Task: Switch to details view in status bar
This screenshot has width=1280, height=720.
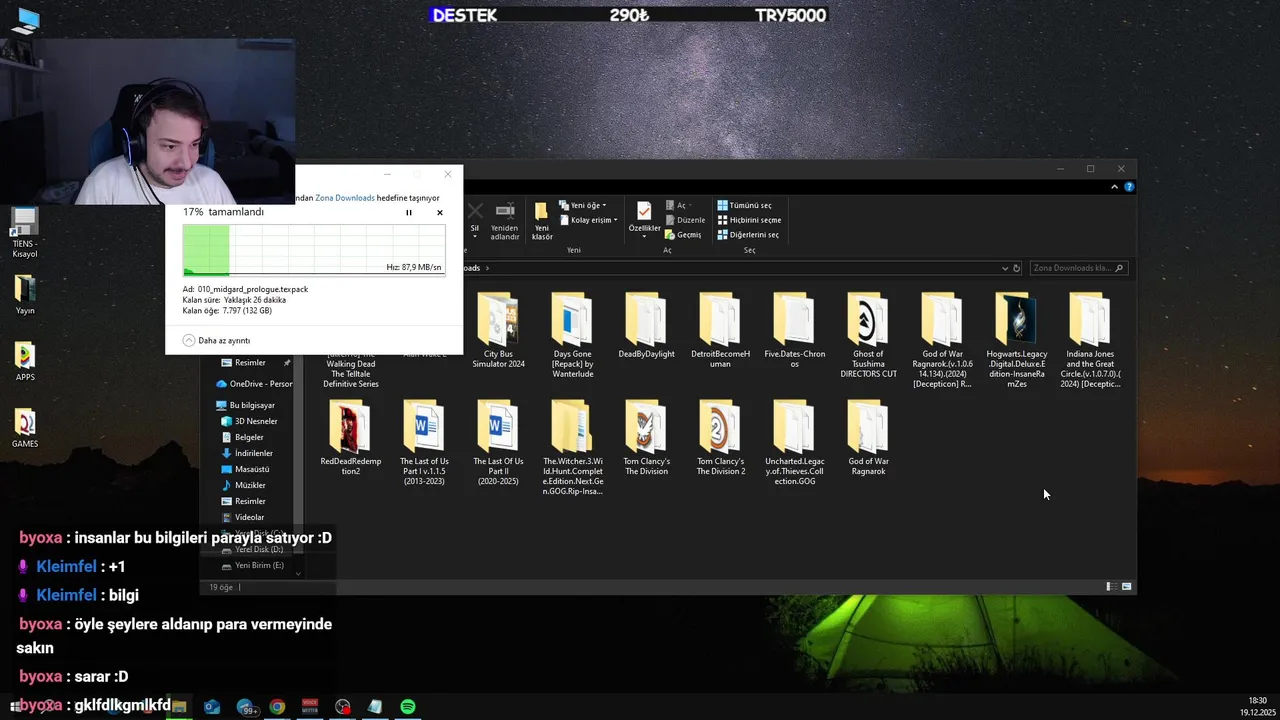Action: point(1109,587)
